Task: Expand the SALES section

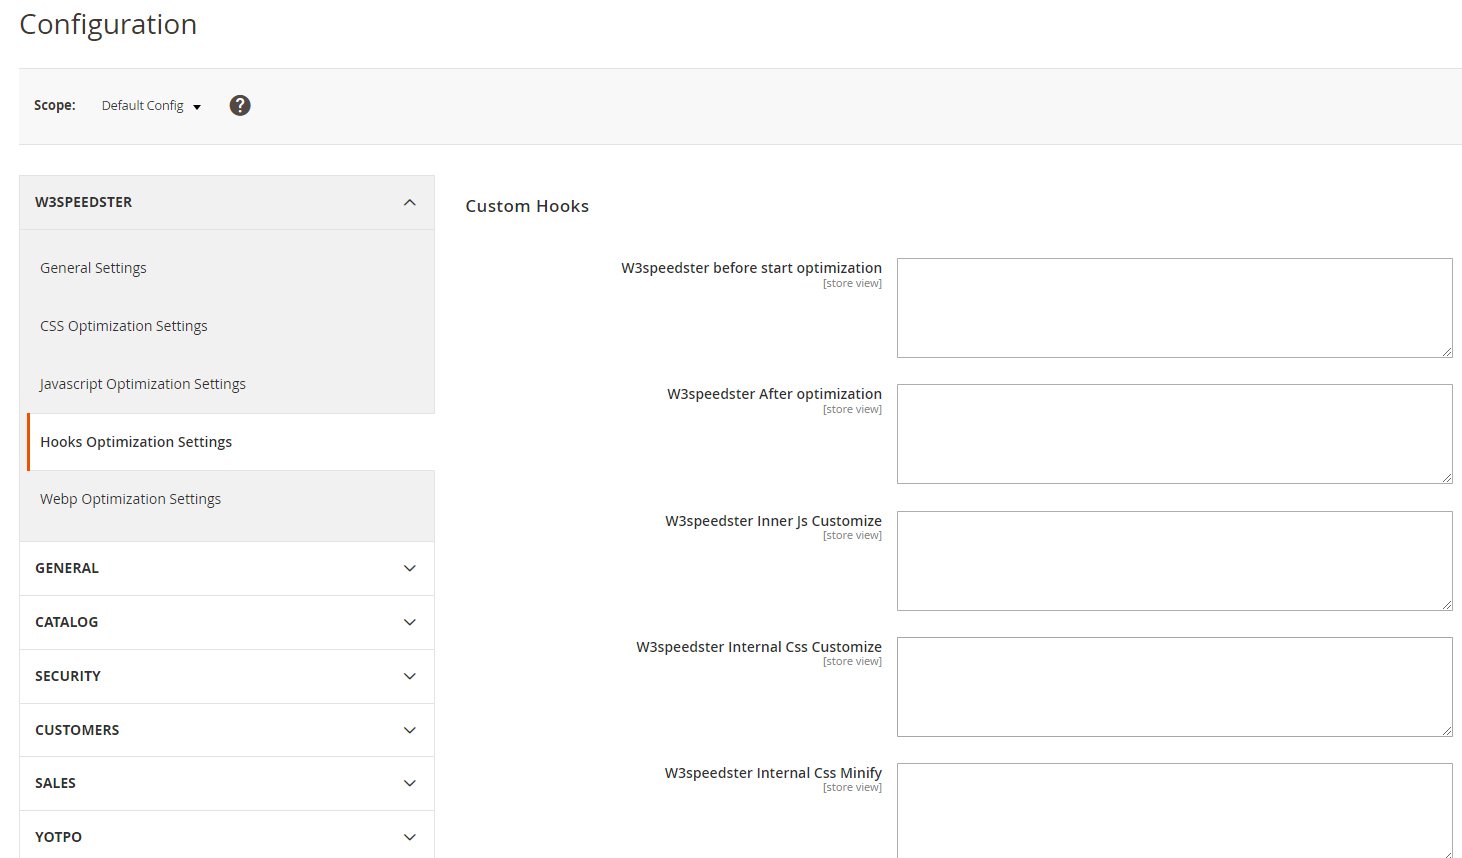Action: point(227,783)
